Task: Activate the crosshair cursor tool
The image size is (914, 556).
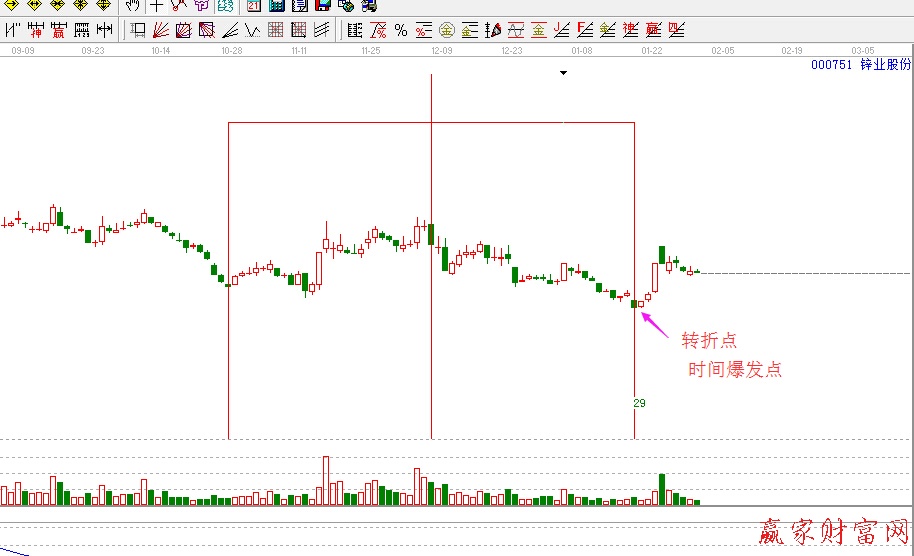Action: tap(156, 6)
